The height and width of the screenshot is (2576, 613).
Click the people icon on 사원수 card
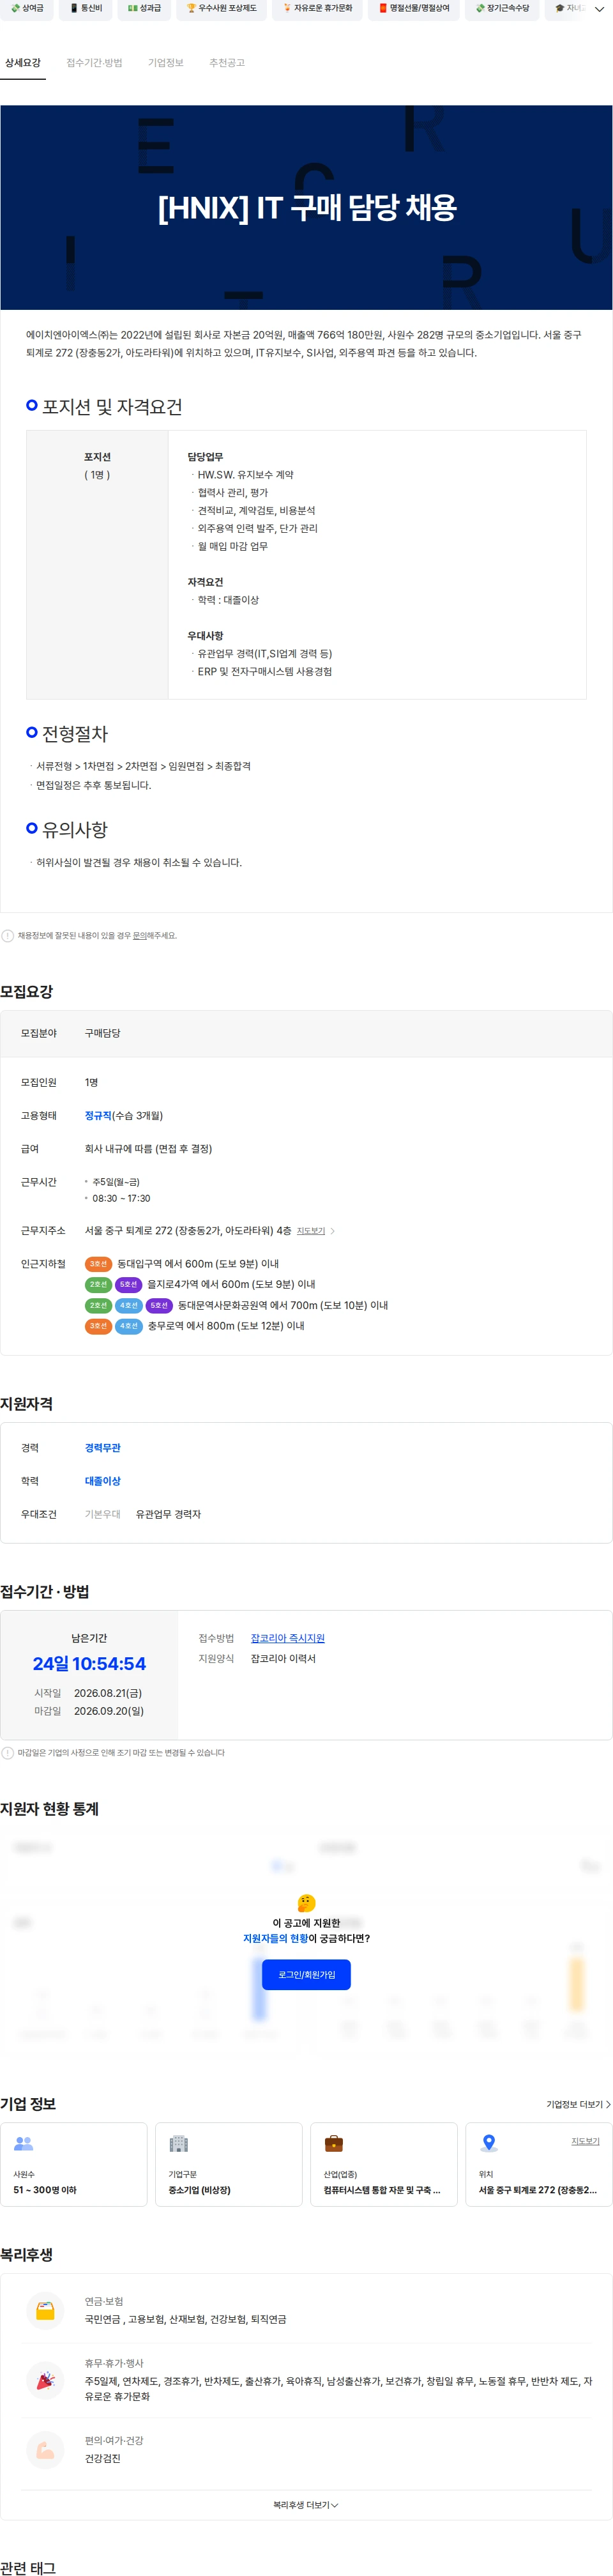24,2144
